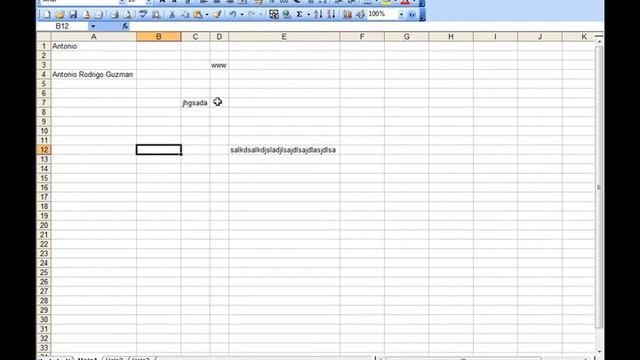This screenshot has height=360, width=640.
Task: Click the Open folder icon
Action: 60,15
